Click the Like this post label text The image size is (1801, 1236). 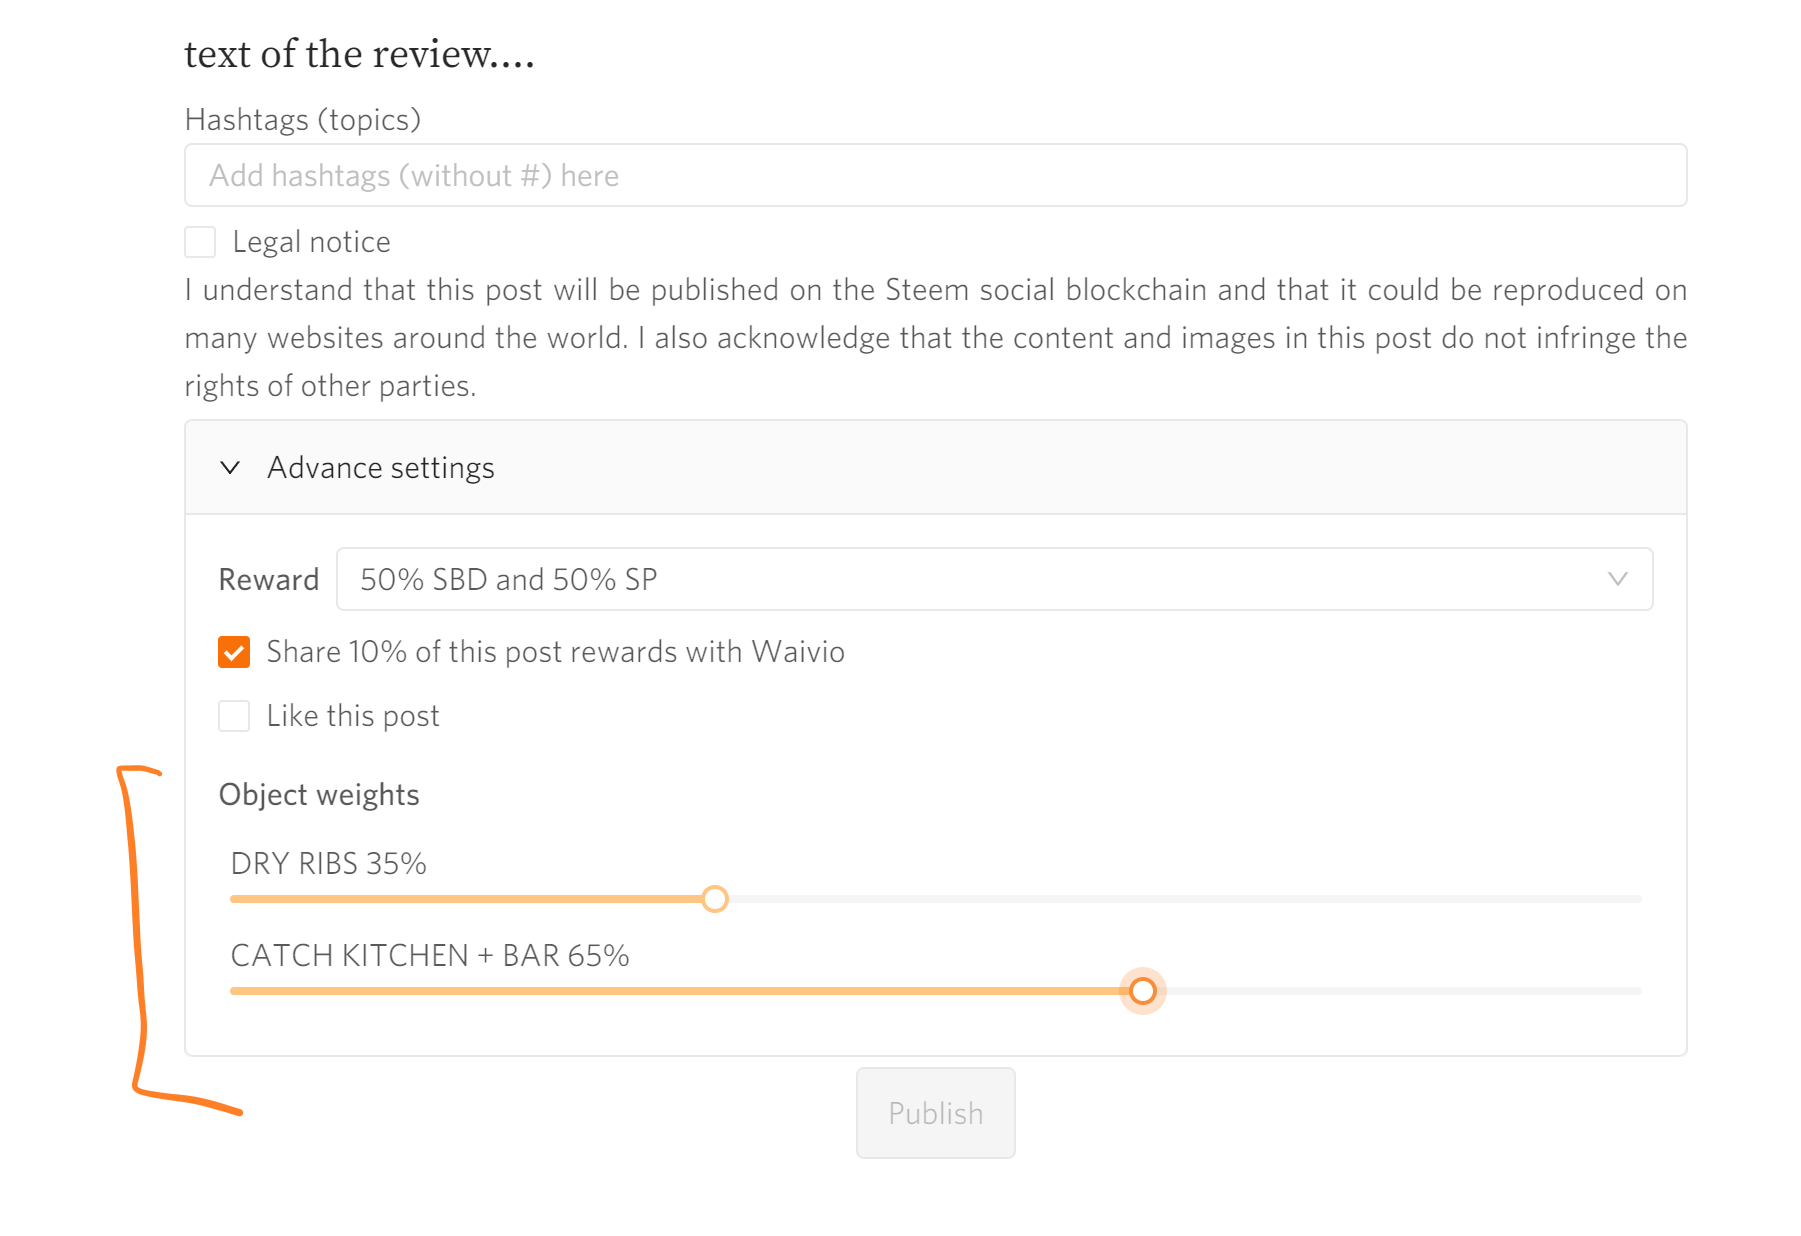[352, 716]
